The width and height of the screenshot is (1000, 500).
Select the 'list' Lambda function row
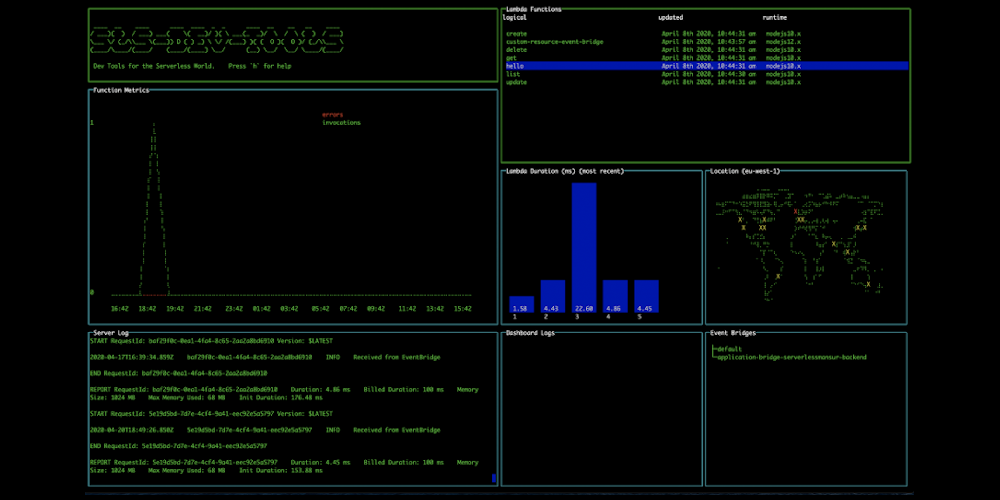pyautogui.click(x=706, y=74)
